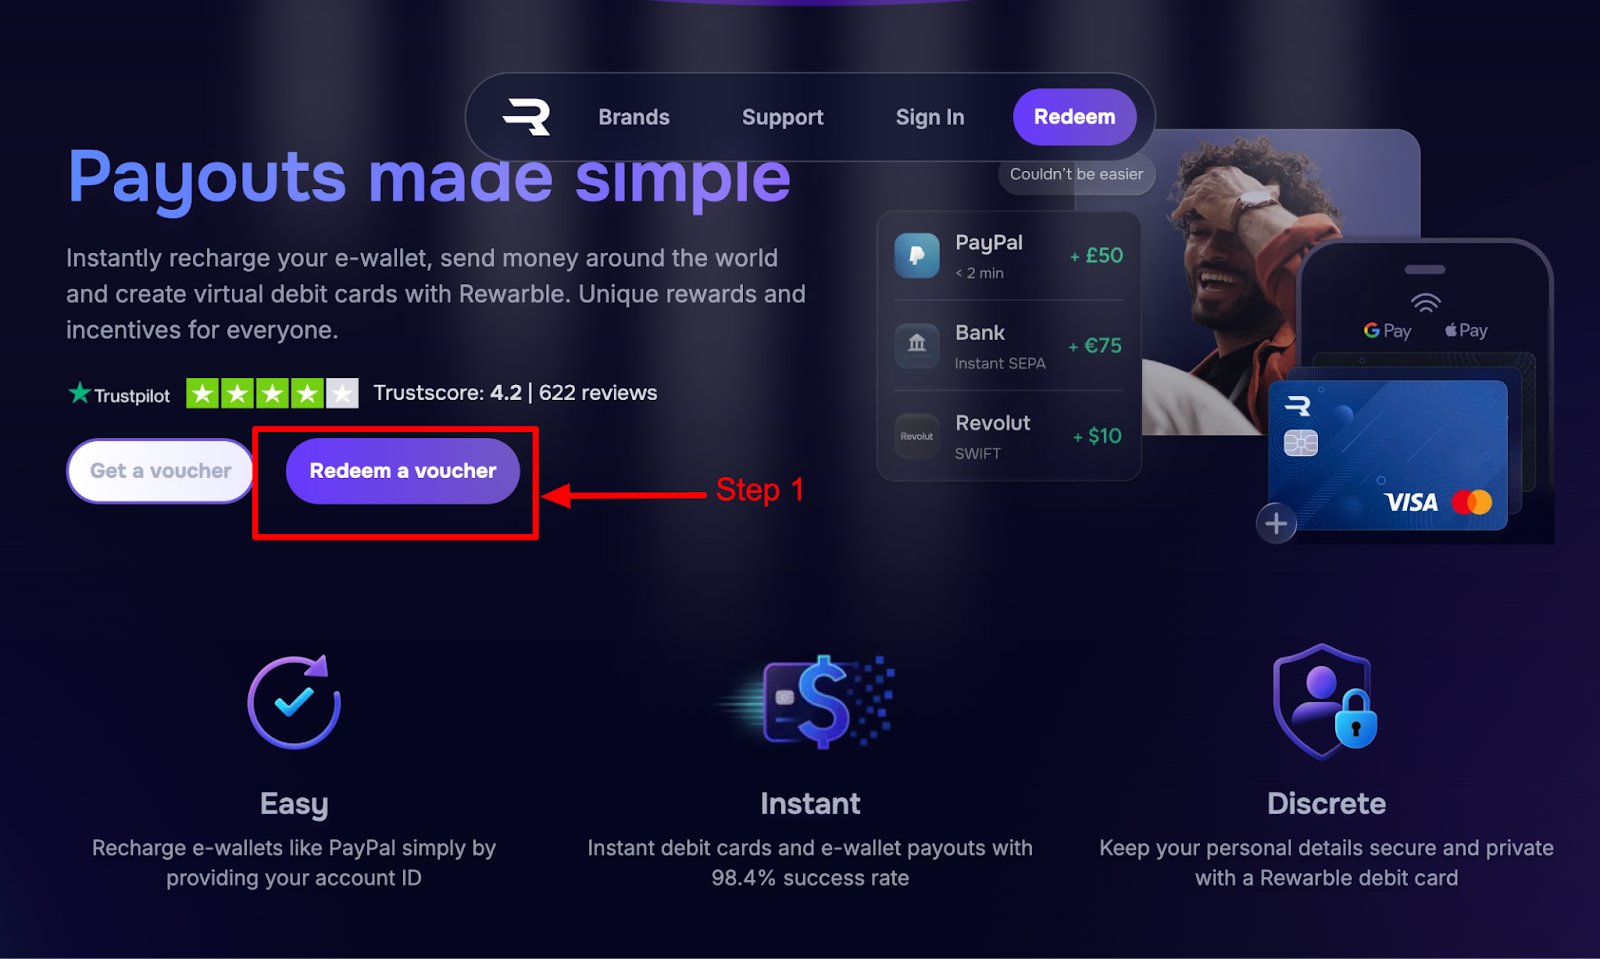Go to Sign In

point(930,117)
